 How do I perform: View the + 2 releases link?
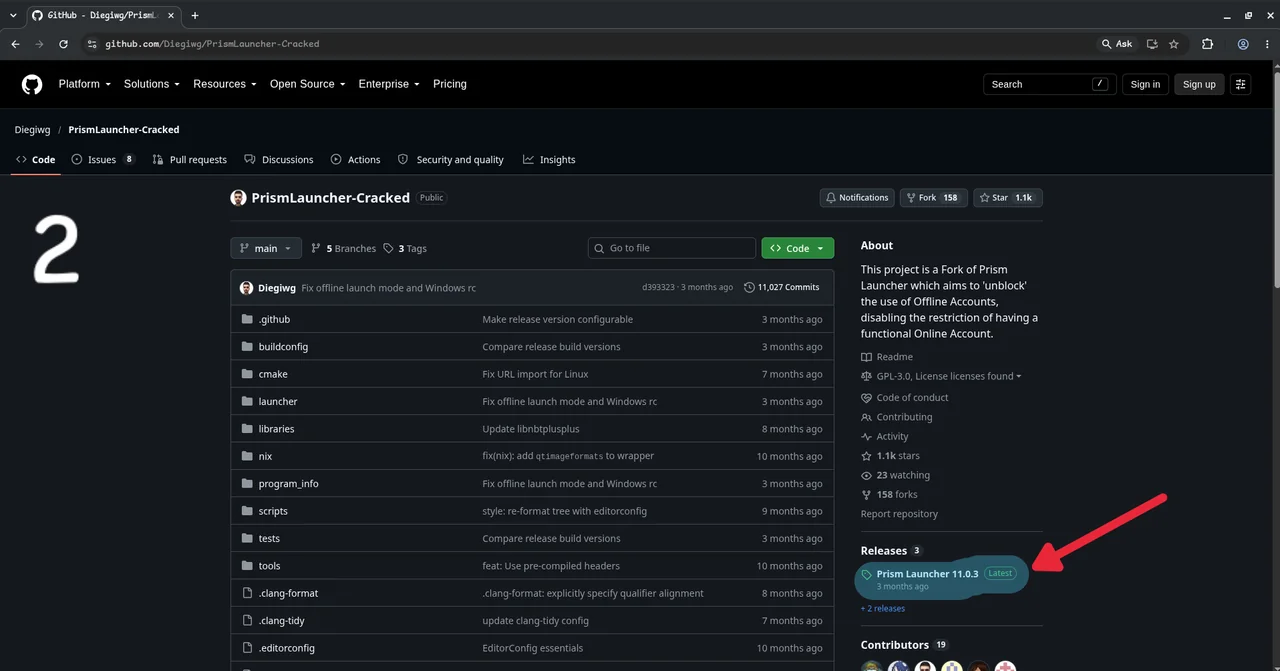click(883, 608)
